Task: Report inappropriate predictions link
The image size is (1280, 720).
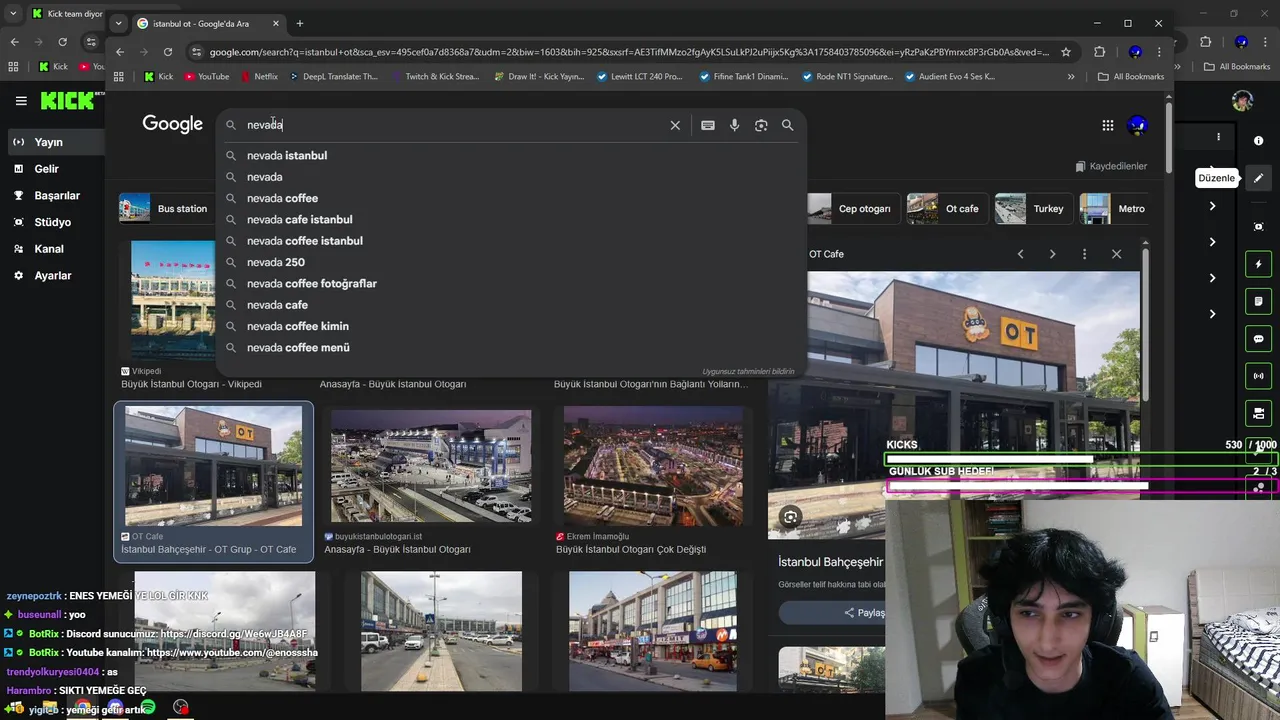Action: 748,372
